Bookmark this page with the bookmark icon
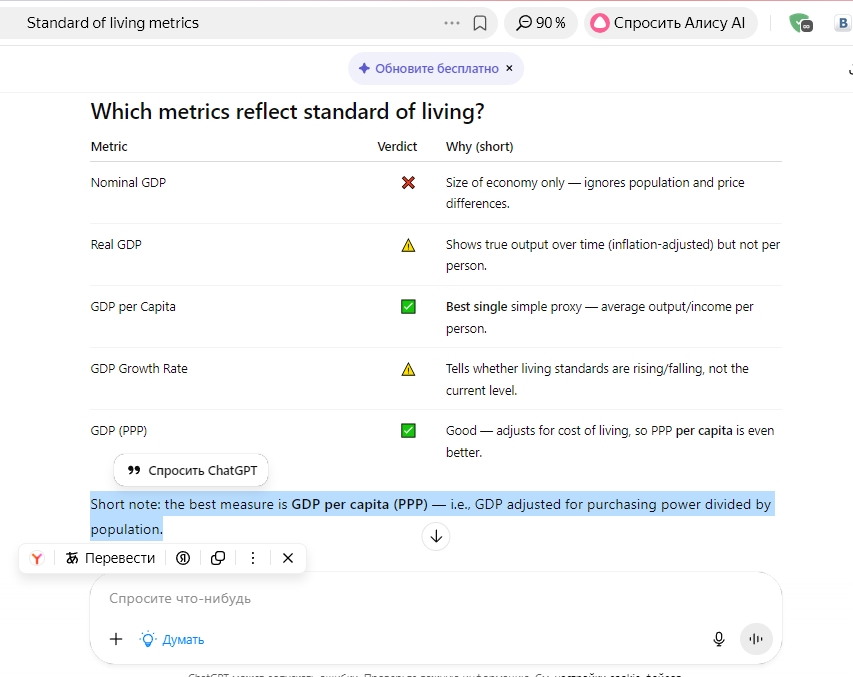The image size is (853, 677). click(x=480, y=23)
